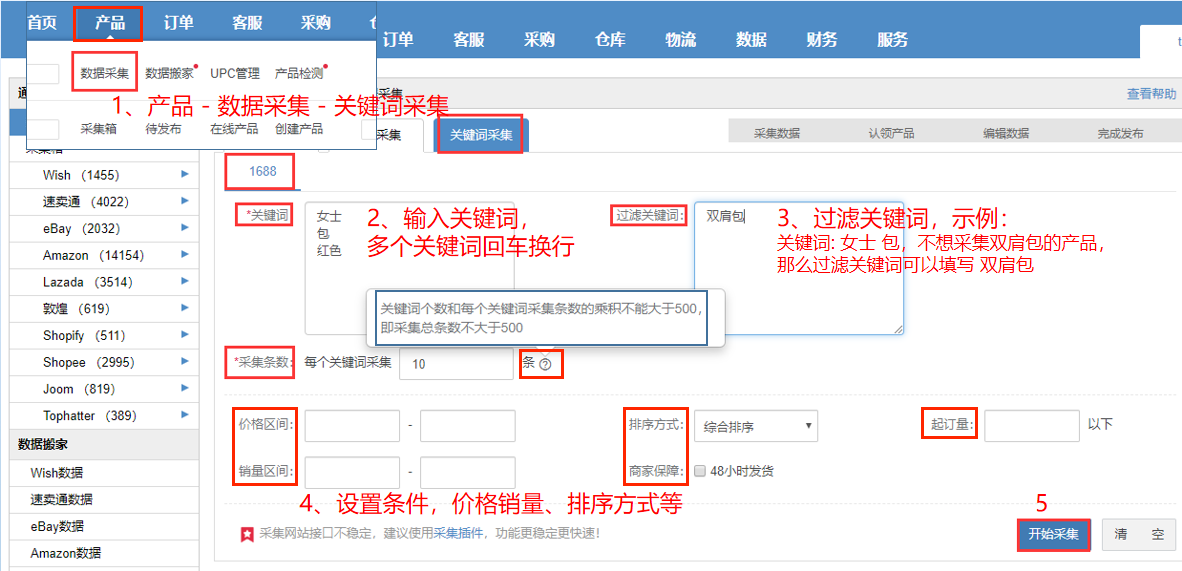Open UPC管理 from the submenu

[234, 73]
